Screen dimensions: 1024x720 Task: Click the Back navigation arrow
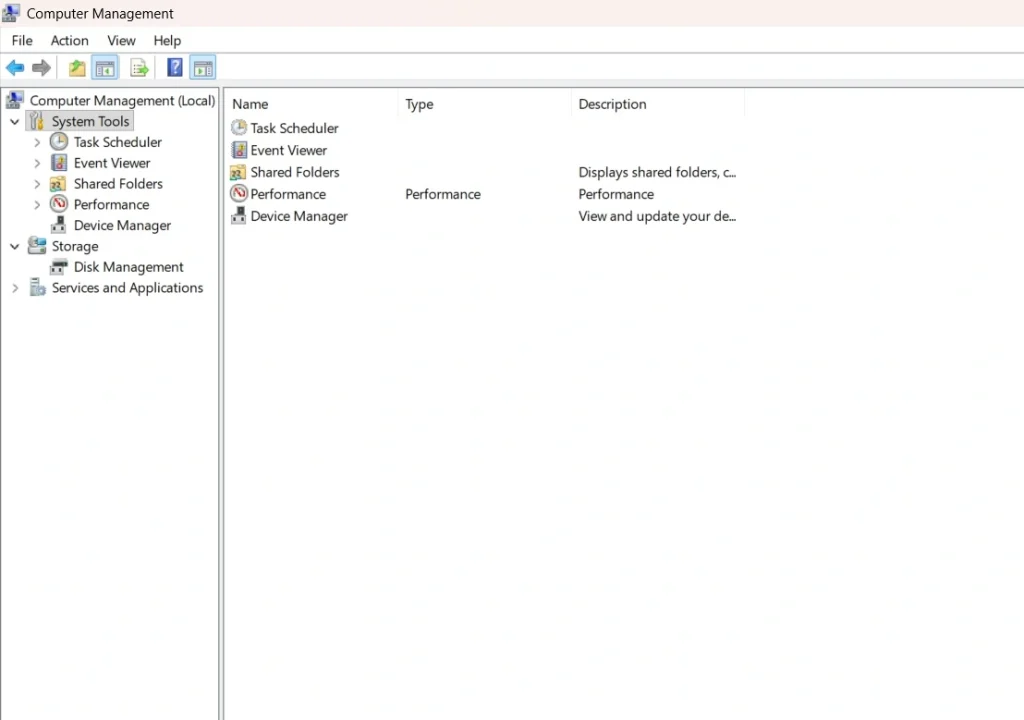point(14,67)
